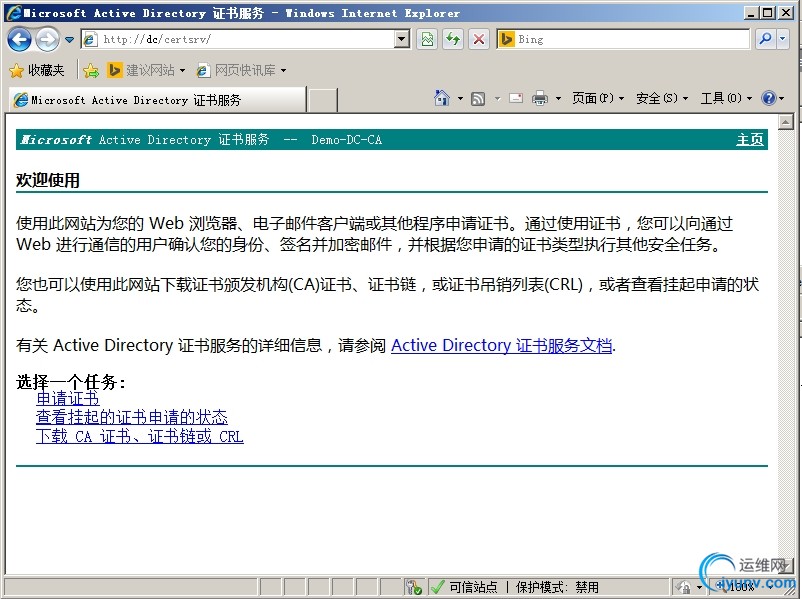
Task: Open the 安全(S) safety menu
Action: pos(662,98)
